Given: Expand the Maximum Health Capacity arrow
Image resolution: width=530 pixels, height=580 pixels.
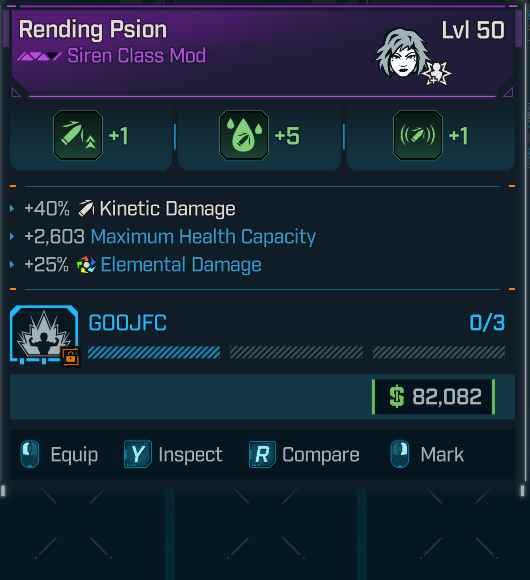Looking at the screenshot, I should [x=12, y=236].
